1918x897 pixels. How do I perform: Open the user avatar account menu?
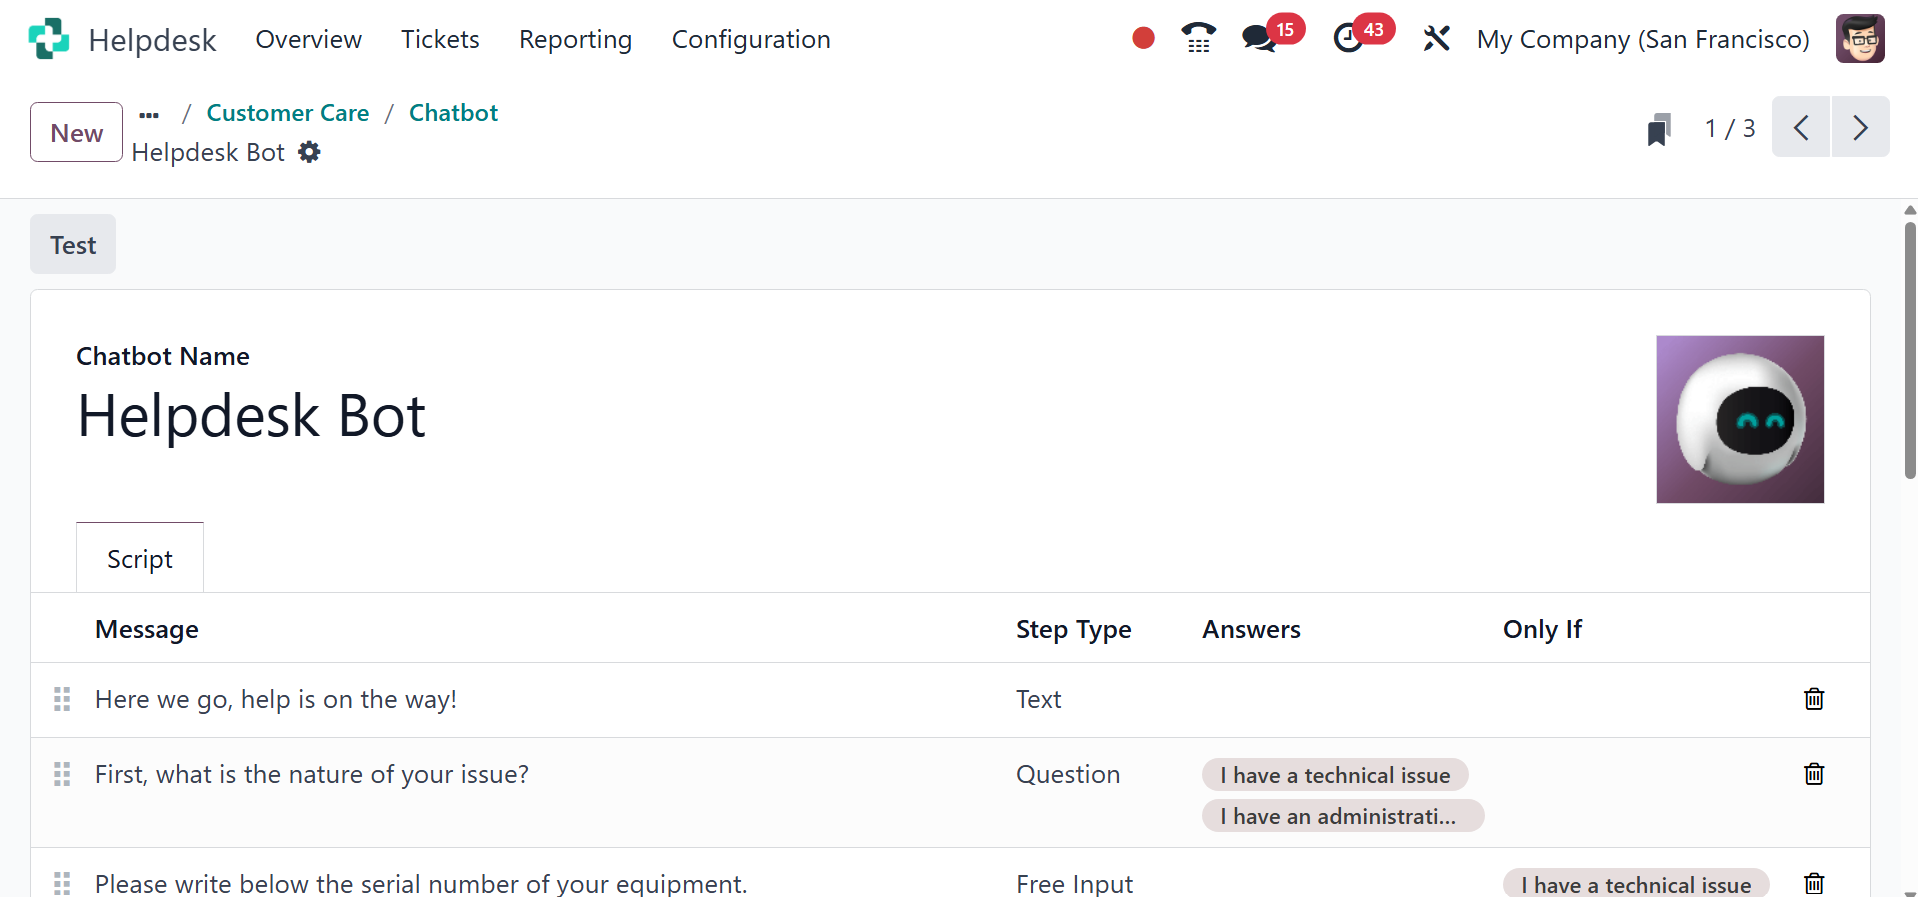[x=1859, y=39]
